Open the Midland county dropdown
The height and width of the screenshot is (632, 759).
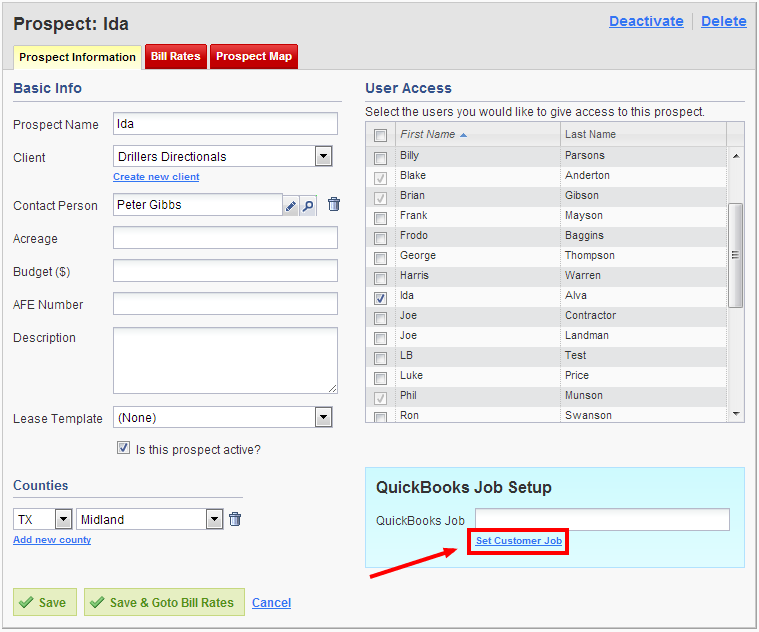pos(214,519)
